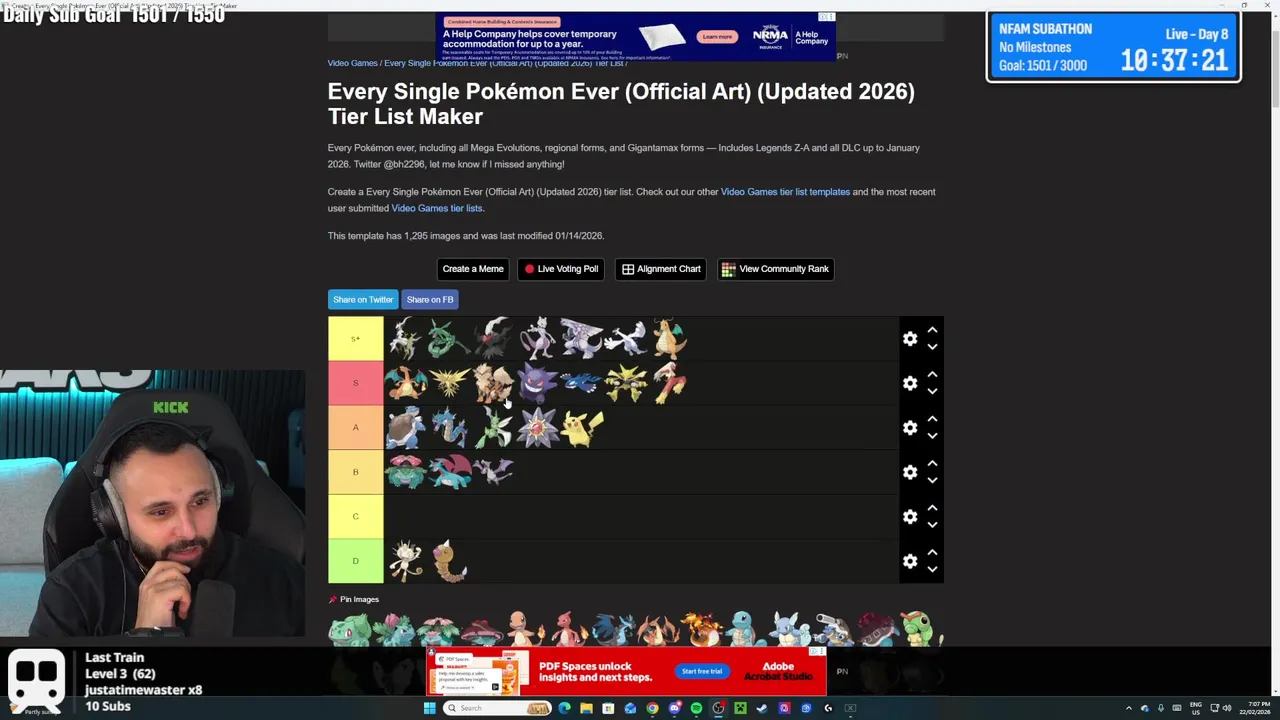This screenshot has width=1280, height=720.
Task: Open Steam from the taskbar
Action: 762,708
